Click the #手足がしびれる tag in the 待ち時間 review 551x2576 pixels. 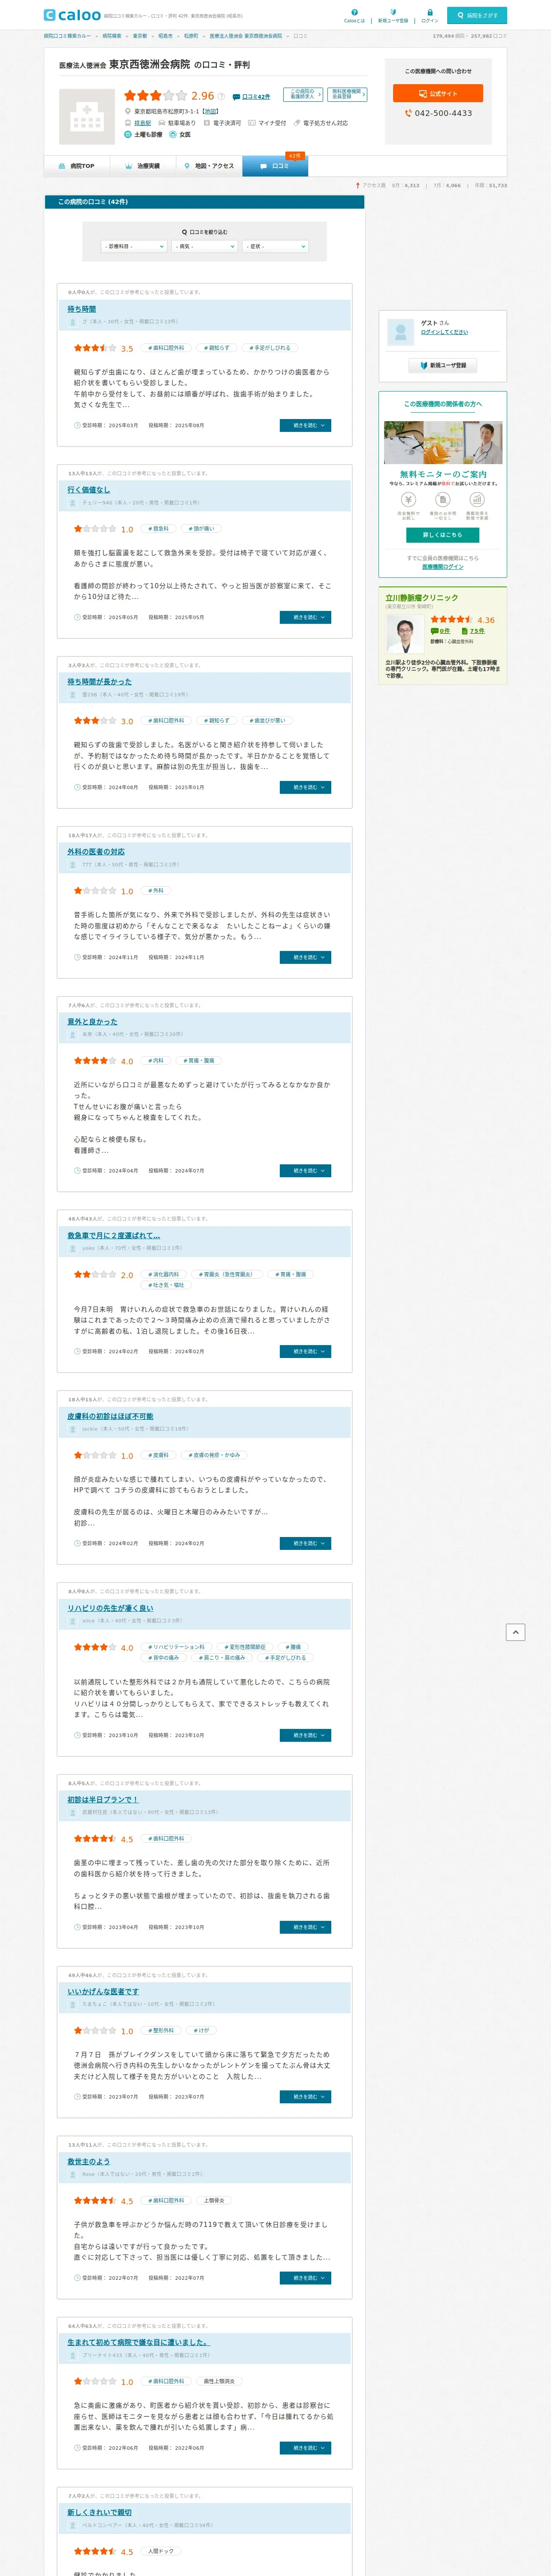pos(270,348)
